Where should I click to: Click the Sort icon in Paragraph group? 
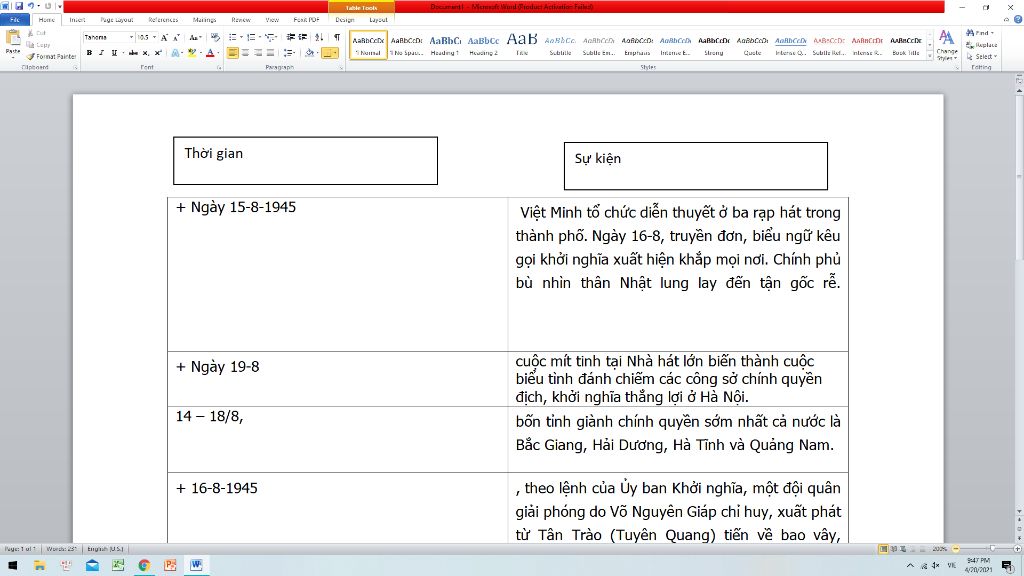[319, 38]
